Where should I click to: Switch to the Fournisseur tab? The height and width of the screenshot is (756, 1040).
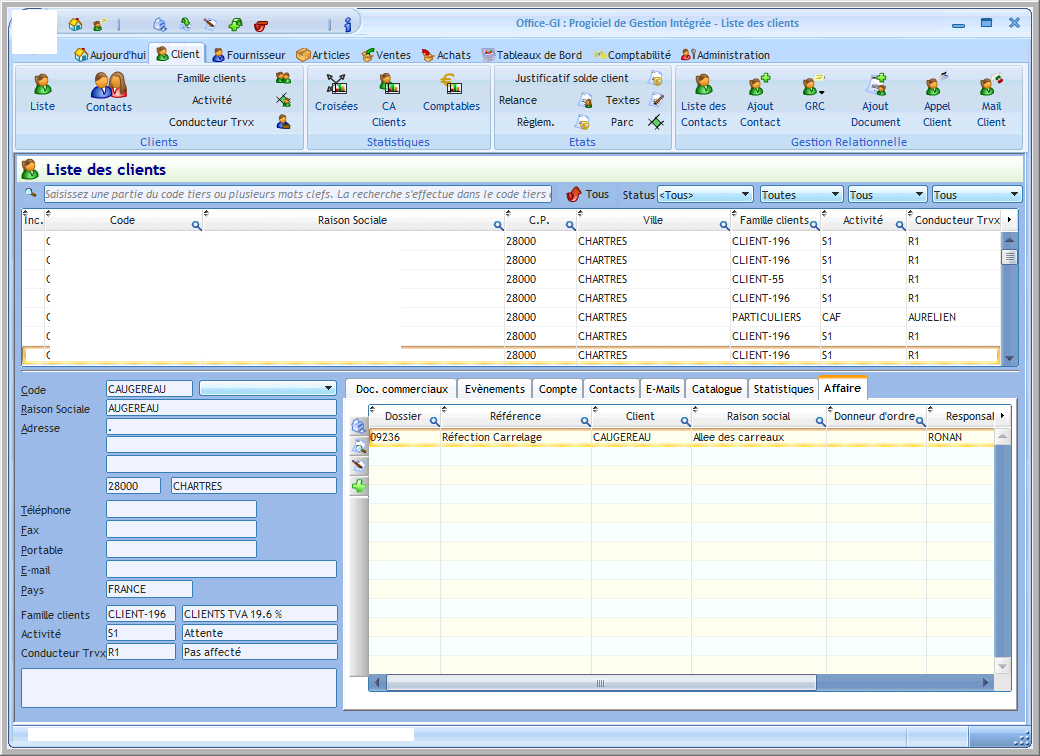248,55
